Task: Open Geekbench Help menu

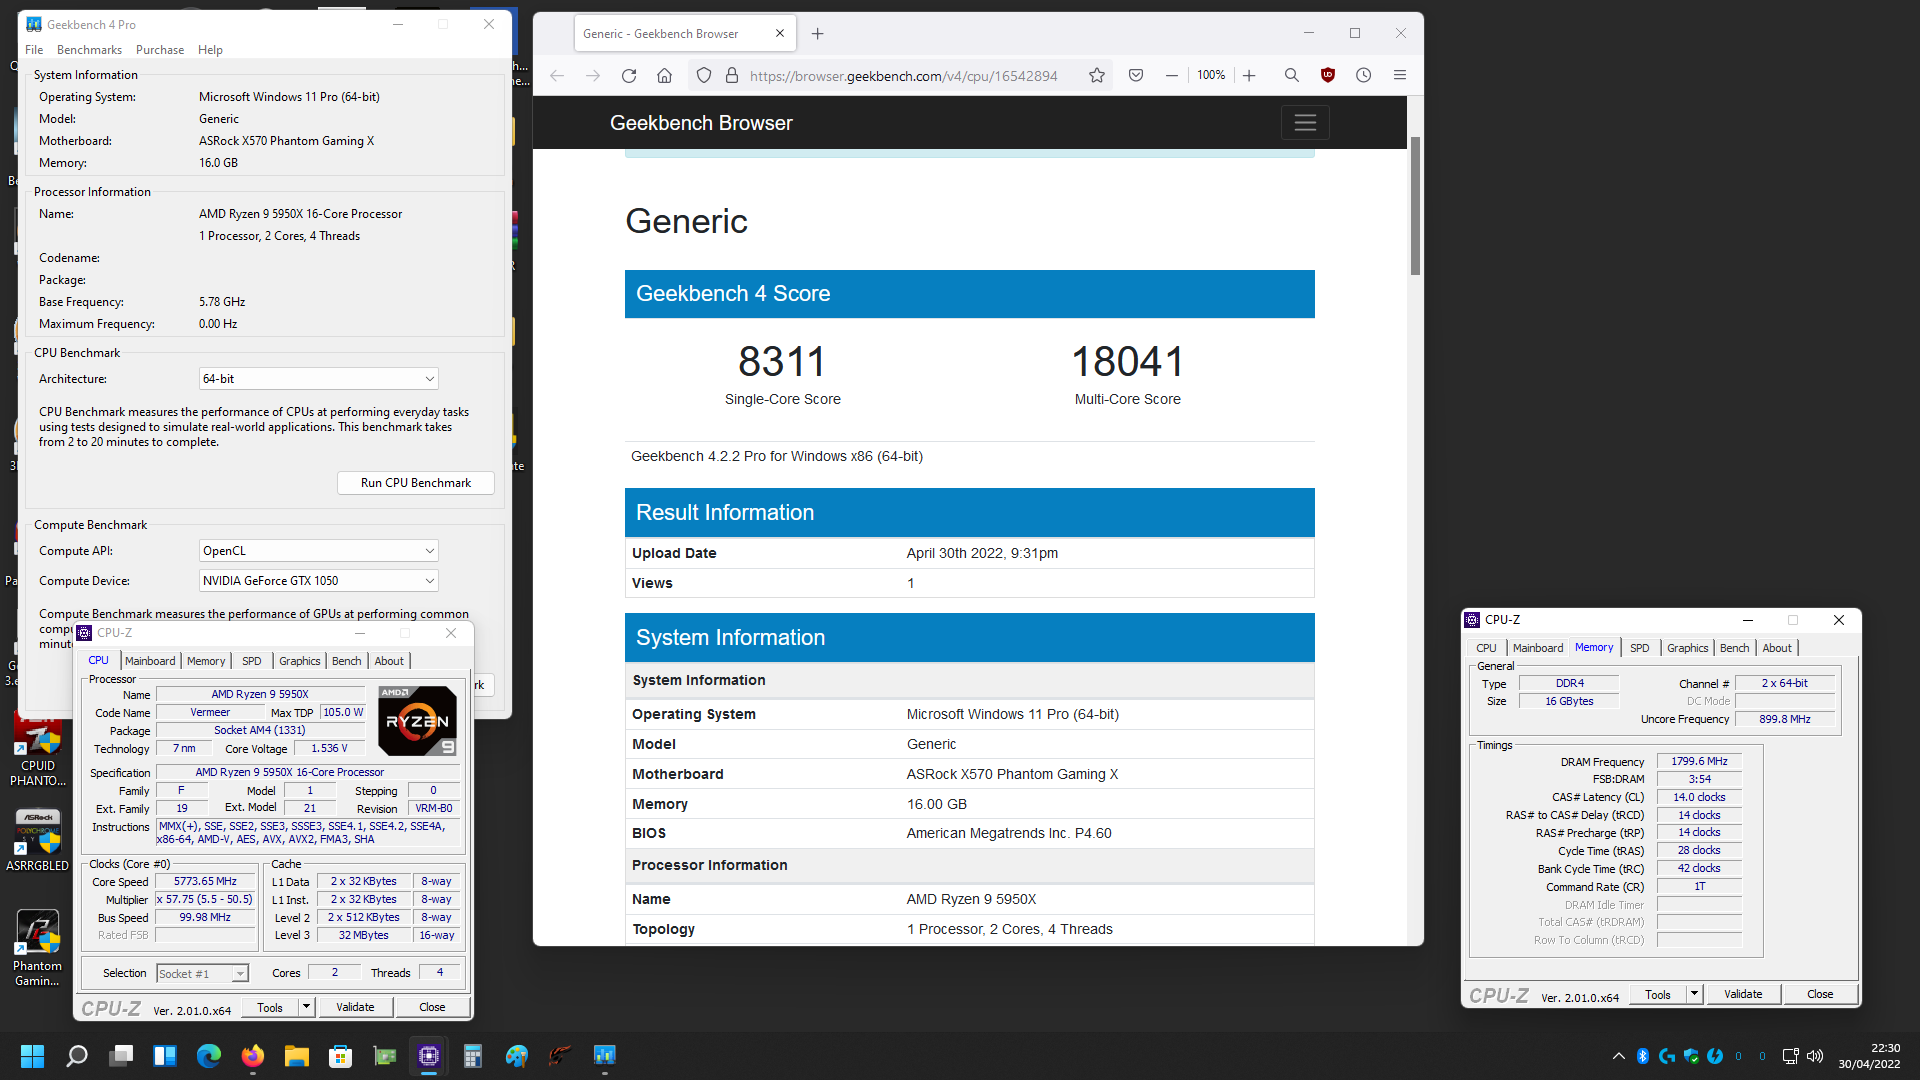Action: pos(210,50)
